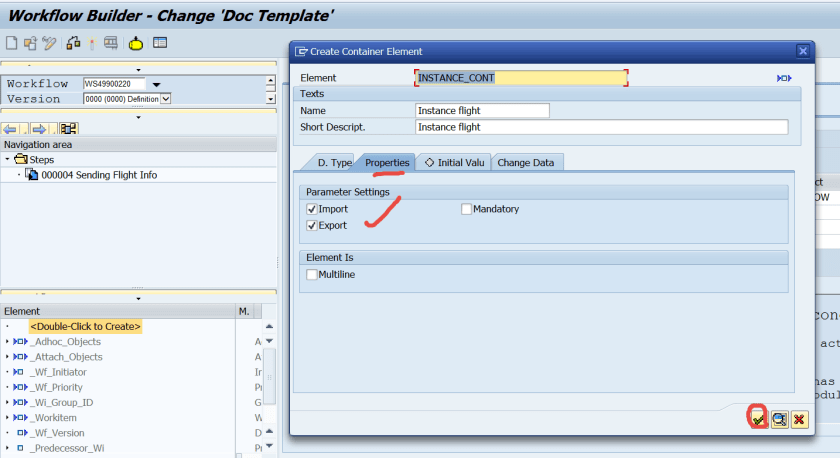Click the blue back arrow in navigation toolbar

(x=10, y=129)
